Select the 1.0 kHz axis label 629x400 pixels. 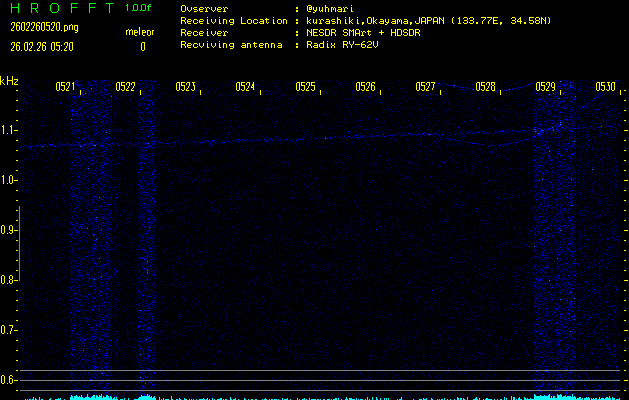pos(9,180)
